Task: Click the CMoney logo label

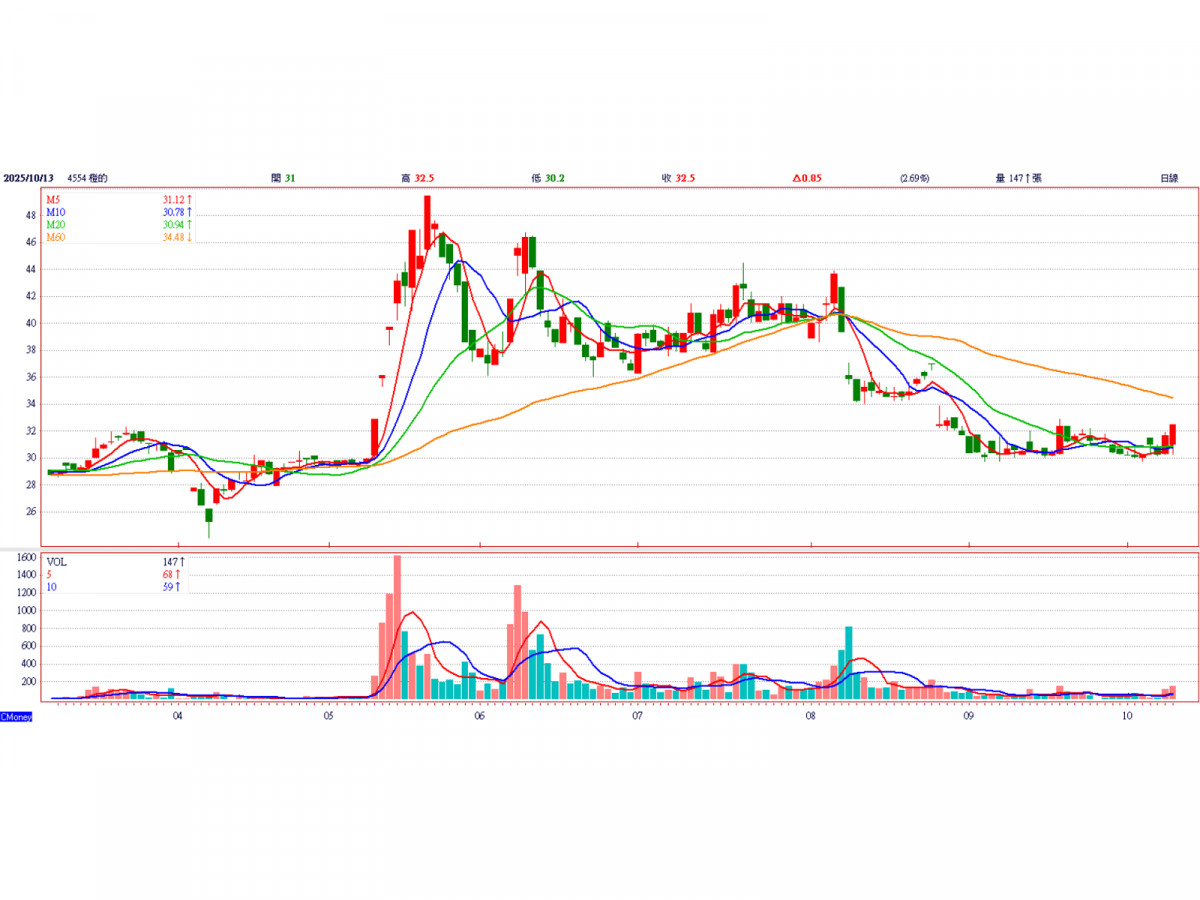Action: tap(16, 717)
